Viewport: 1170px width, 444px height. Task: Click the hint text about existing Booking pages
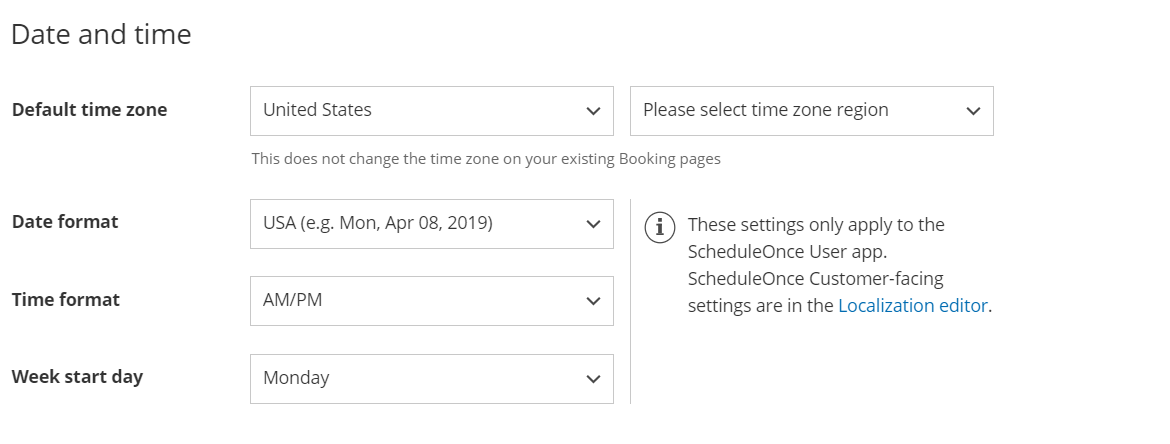coord(485,158)
